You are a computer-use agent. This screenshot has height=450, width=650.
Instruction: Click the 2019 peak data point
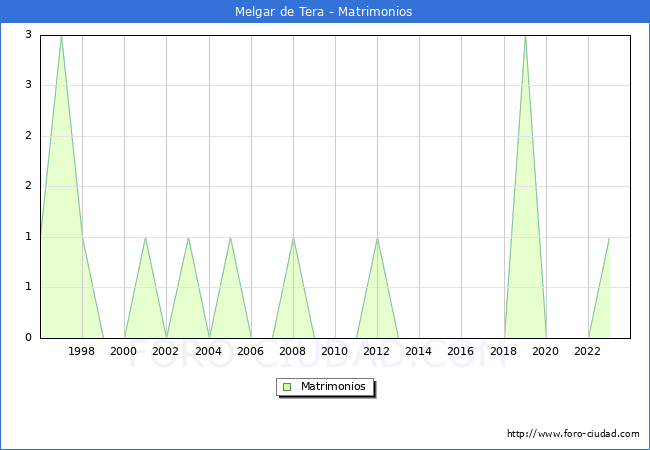click(525, 36)
